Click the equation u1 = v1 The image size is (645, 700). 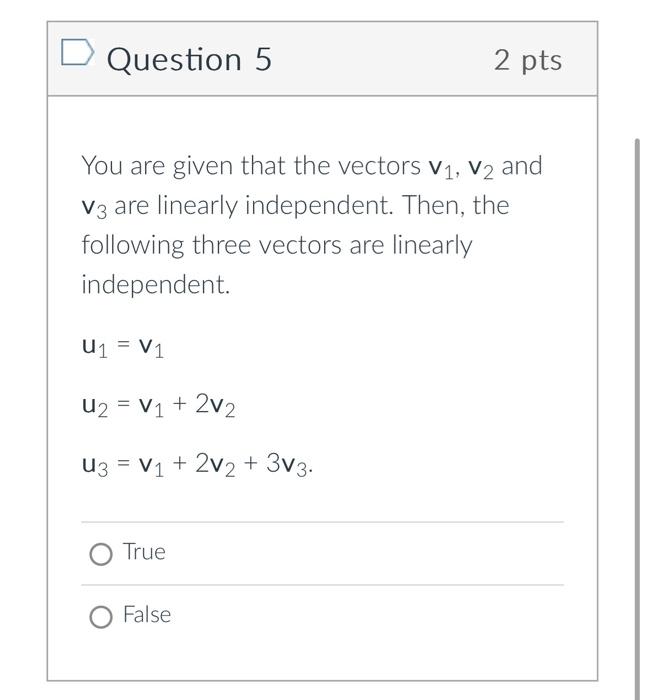[123, 347]
